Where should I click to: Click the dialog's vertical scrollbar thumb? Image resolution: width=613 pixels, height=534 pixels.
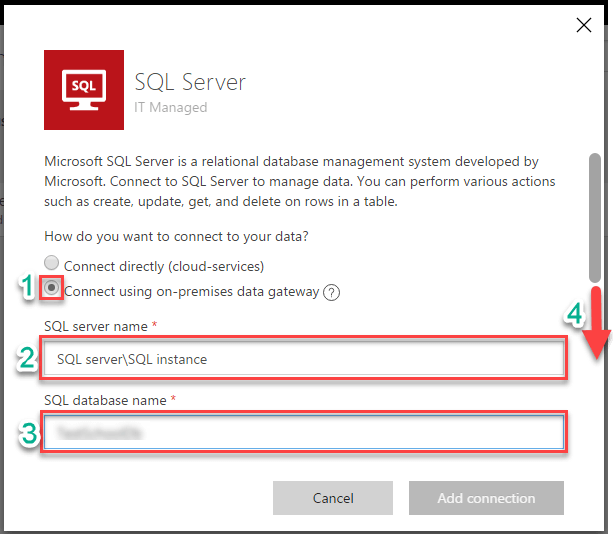point(594,215)
